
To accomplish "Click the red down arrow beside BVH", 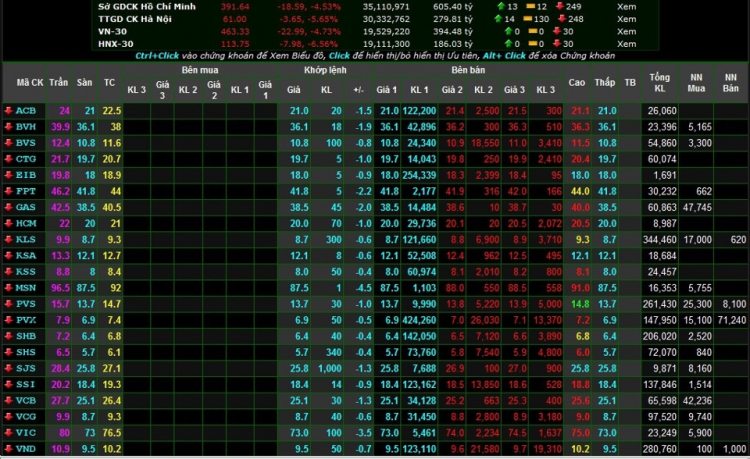I will (x=9, y=127).
